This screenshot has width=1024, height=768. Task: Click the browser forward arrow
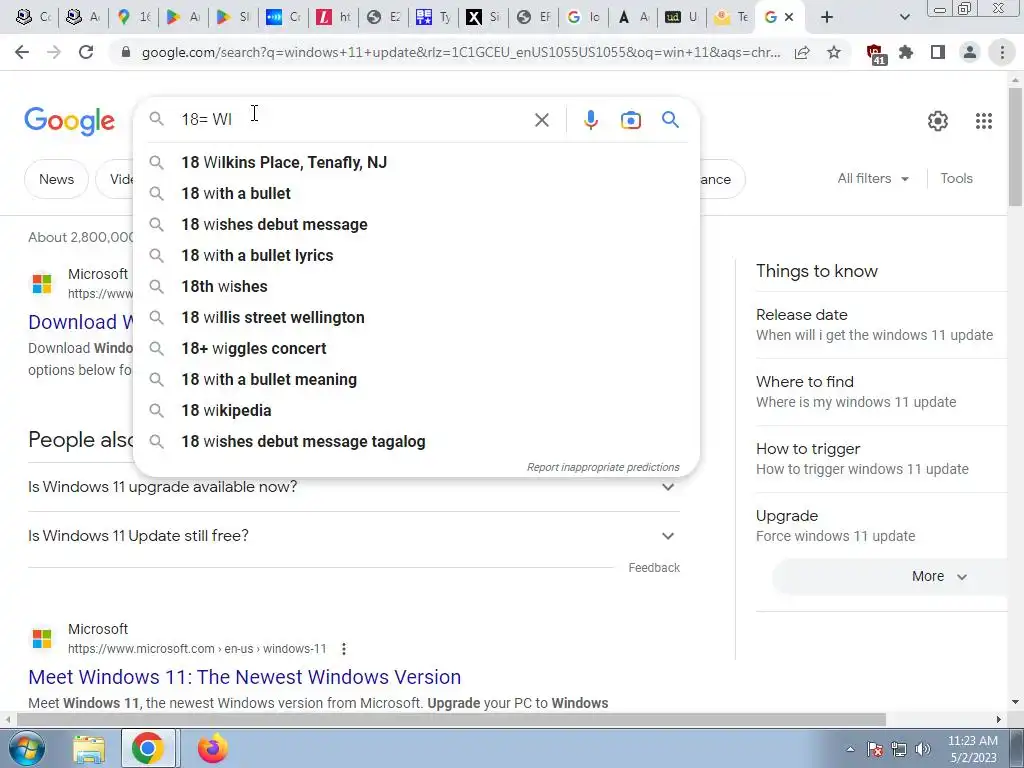click(54, 52)
